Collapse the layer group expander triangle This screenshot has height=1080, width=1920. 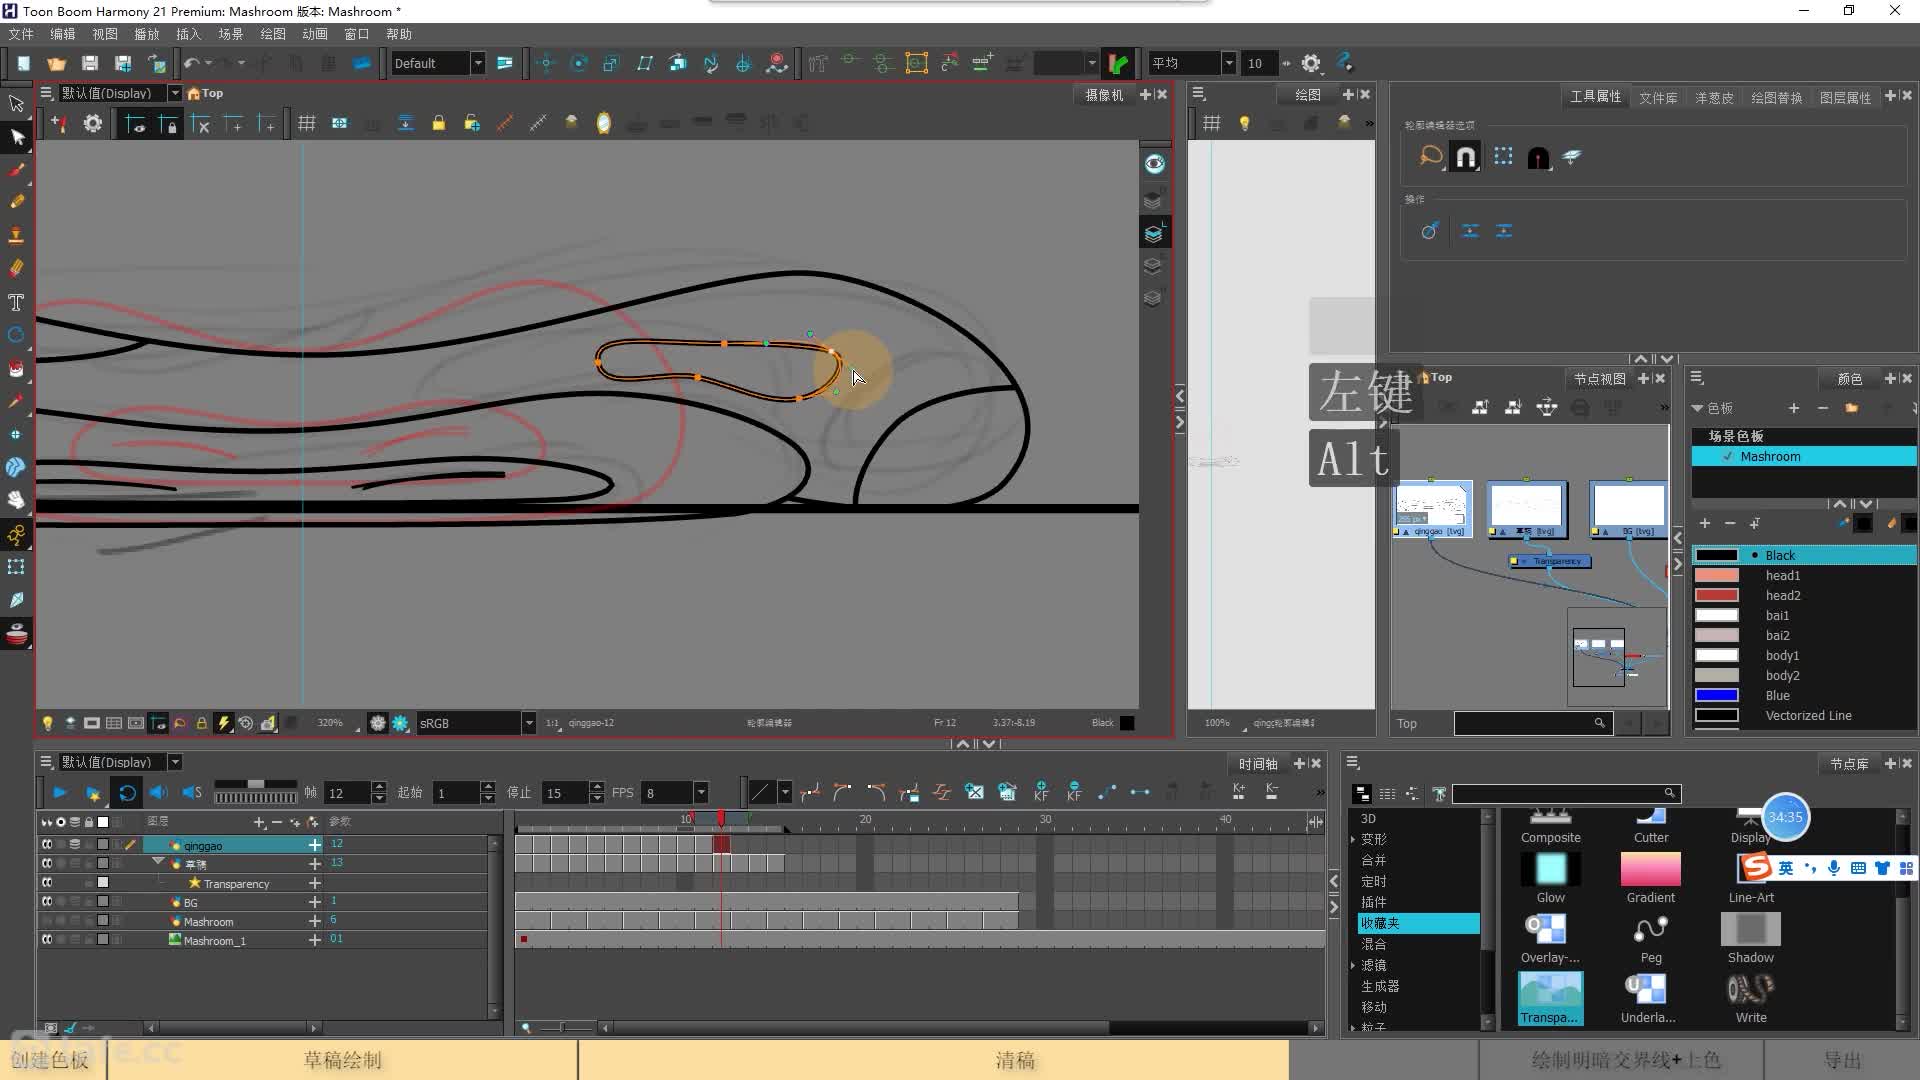point(158,862)
